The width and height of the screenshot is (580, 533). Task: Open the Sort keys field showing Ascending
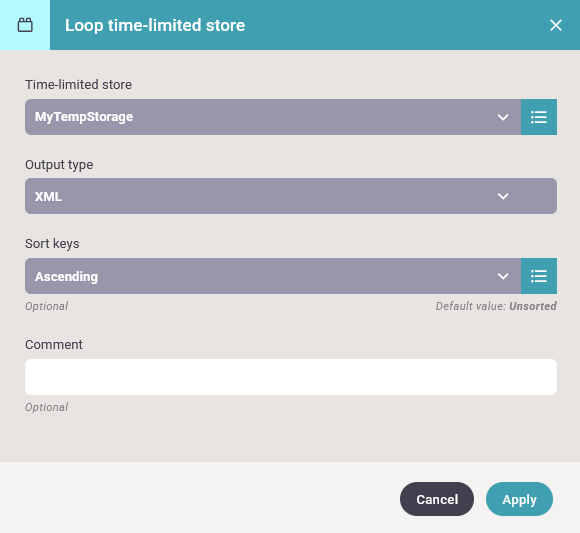pyautogui.click(x=273, y=276)
